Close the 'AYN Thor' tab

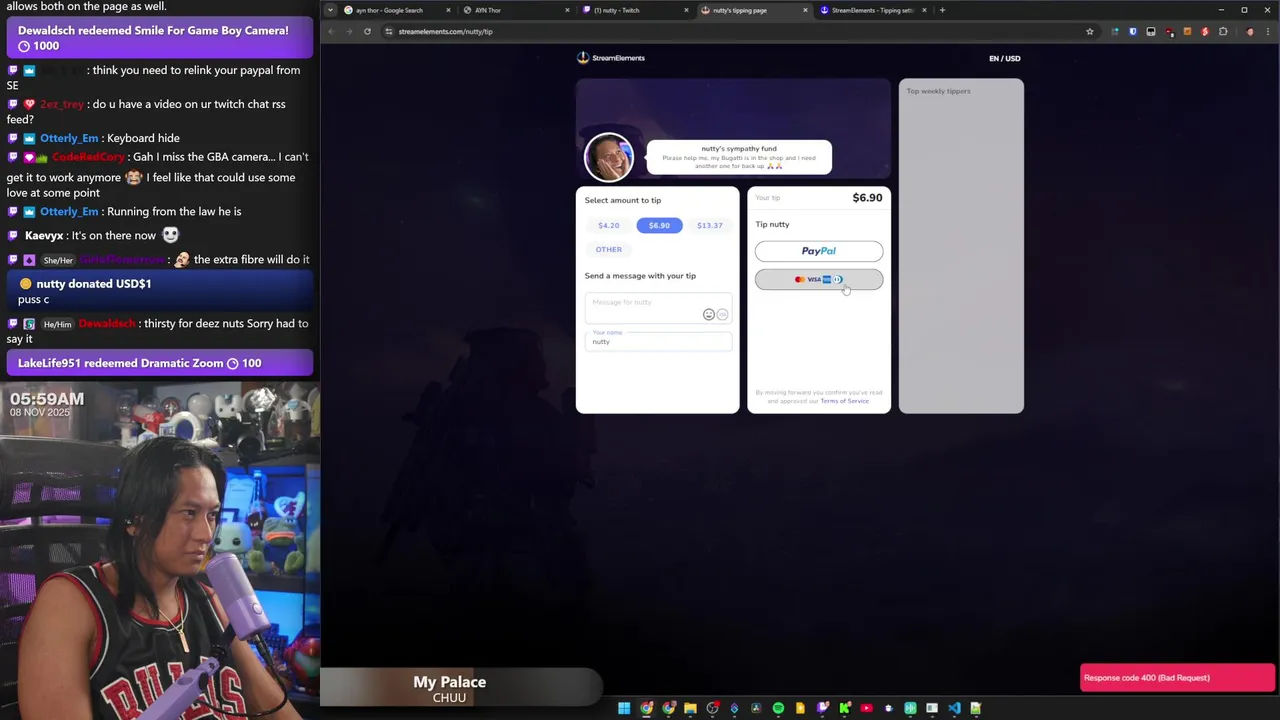(567, 10)
